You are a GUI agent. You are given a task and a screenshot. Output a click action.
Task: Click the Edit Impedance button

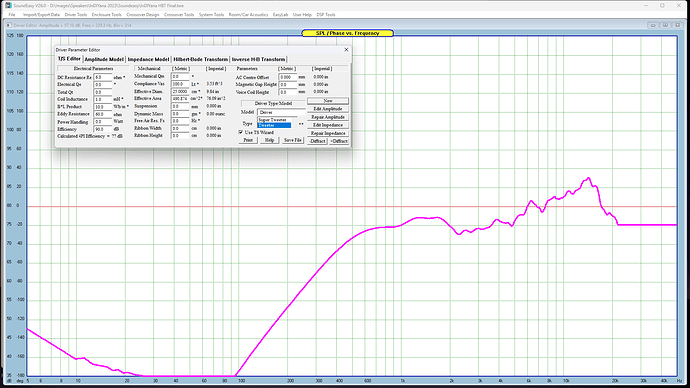328,125
